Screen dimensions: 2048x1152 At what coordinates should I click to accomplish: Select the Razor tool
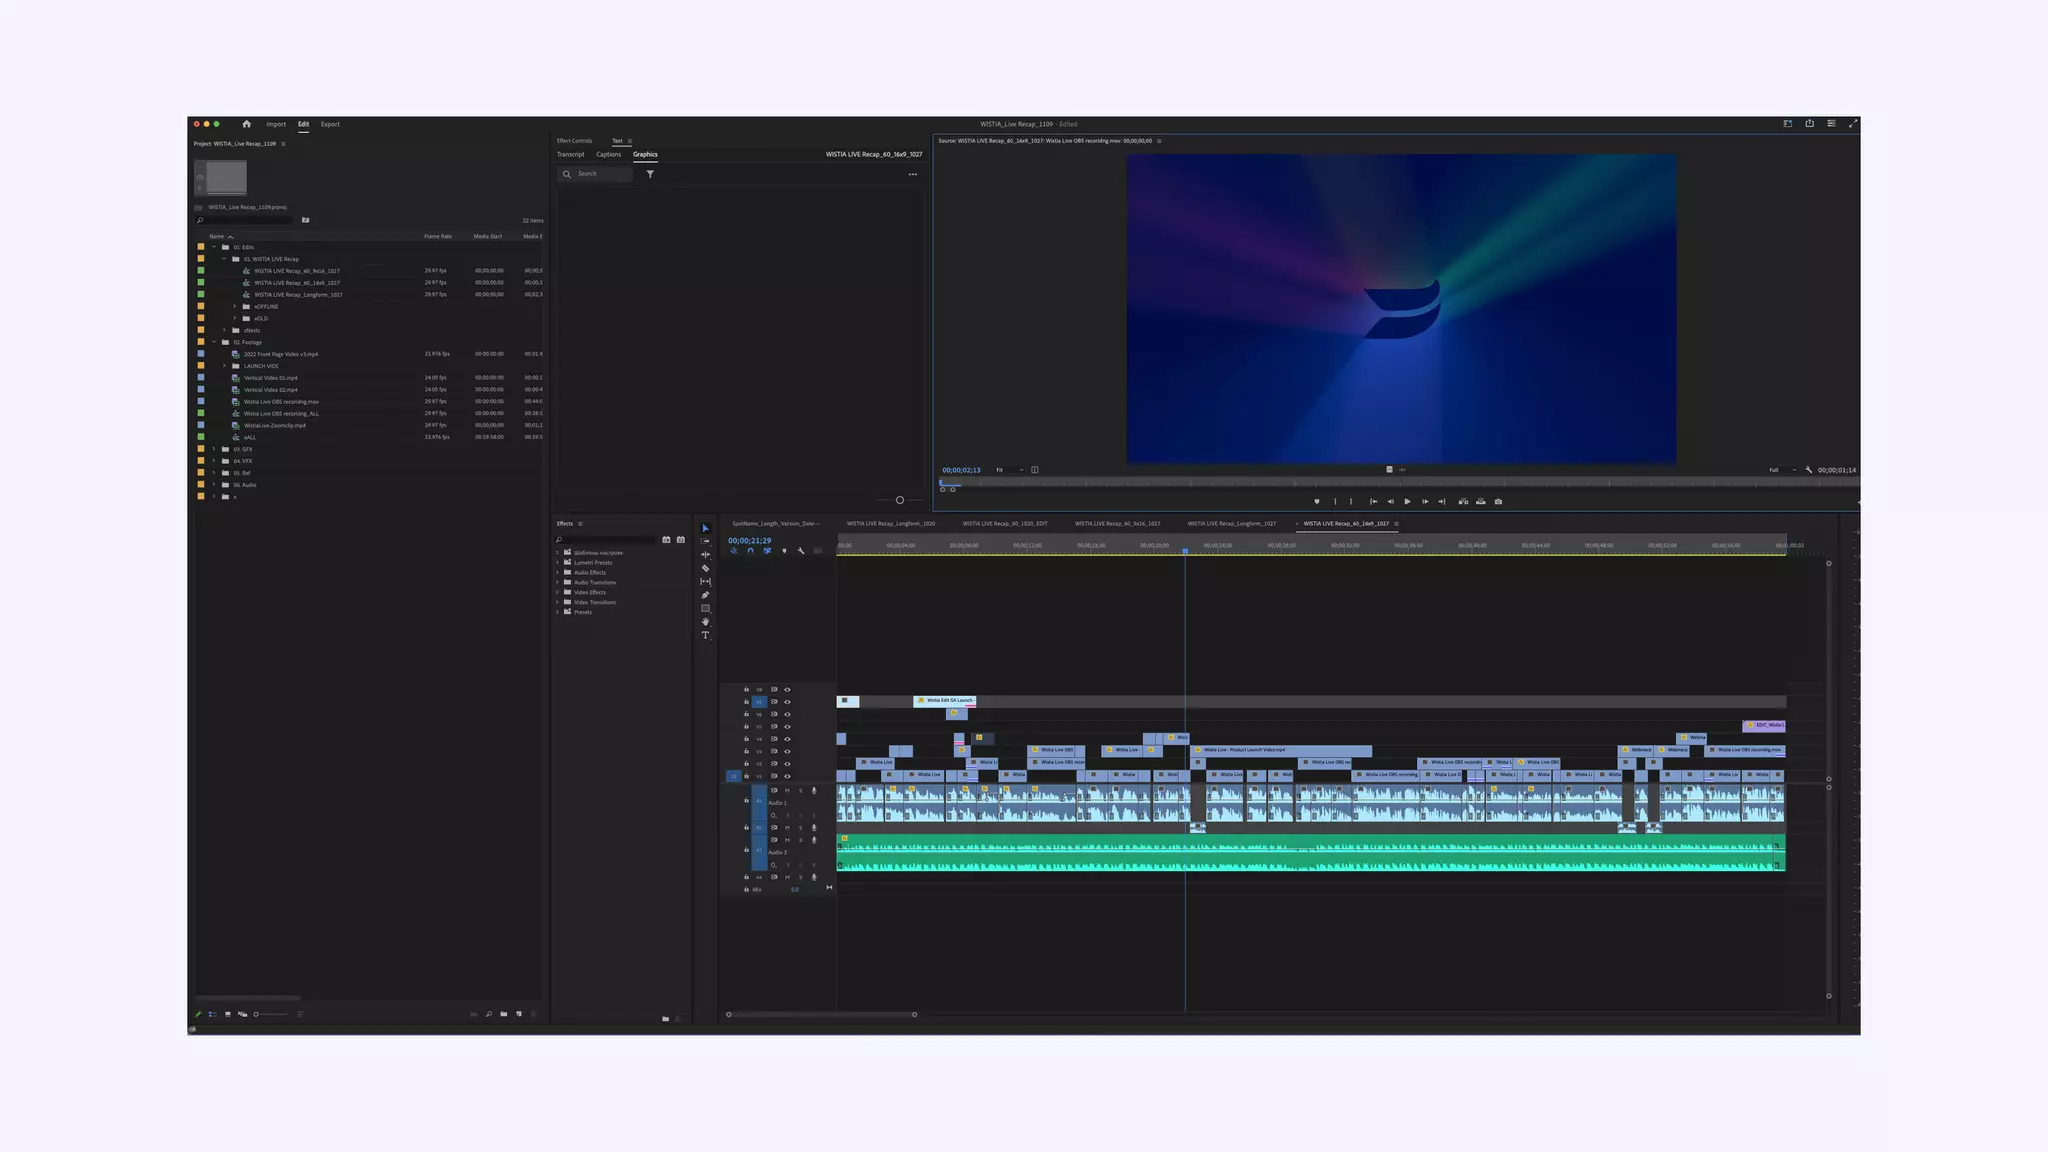click(x=705, y=568)
